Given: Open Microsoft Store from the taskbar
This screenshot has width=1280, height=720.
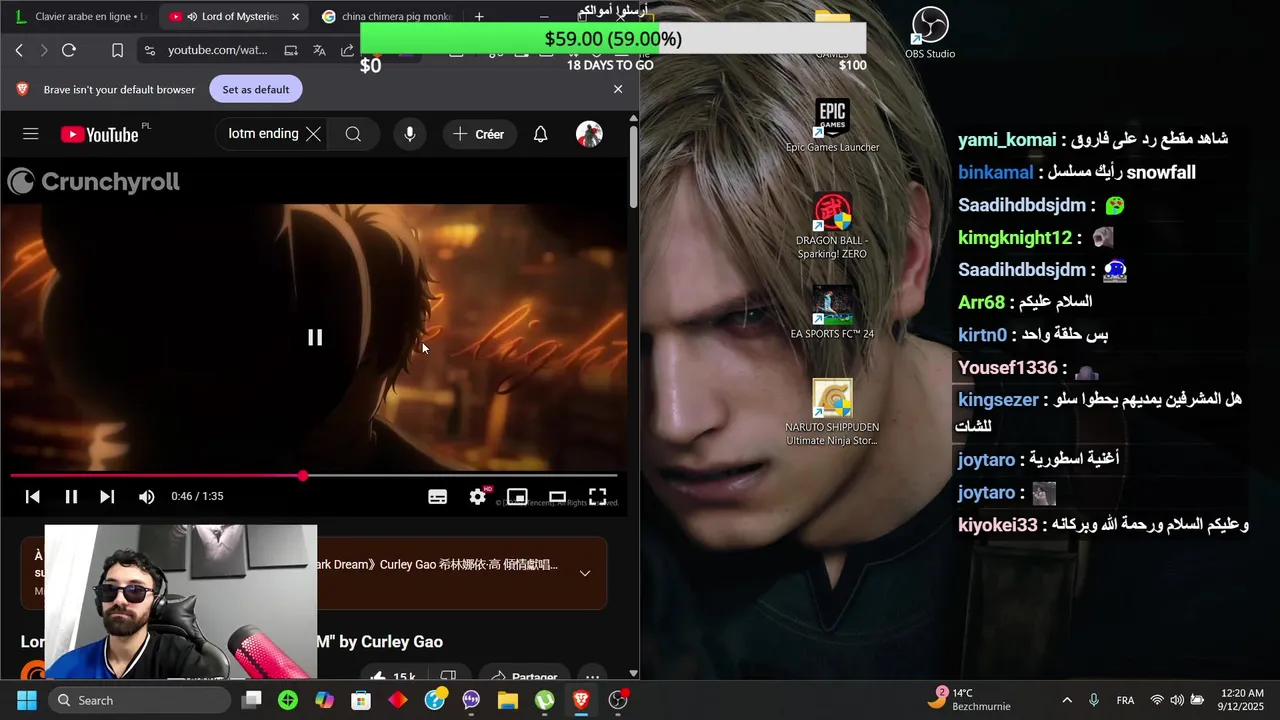Looking at the screenshot, I should tap(361, 700).
